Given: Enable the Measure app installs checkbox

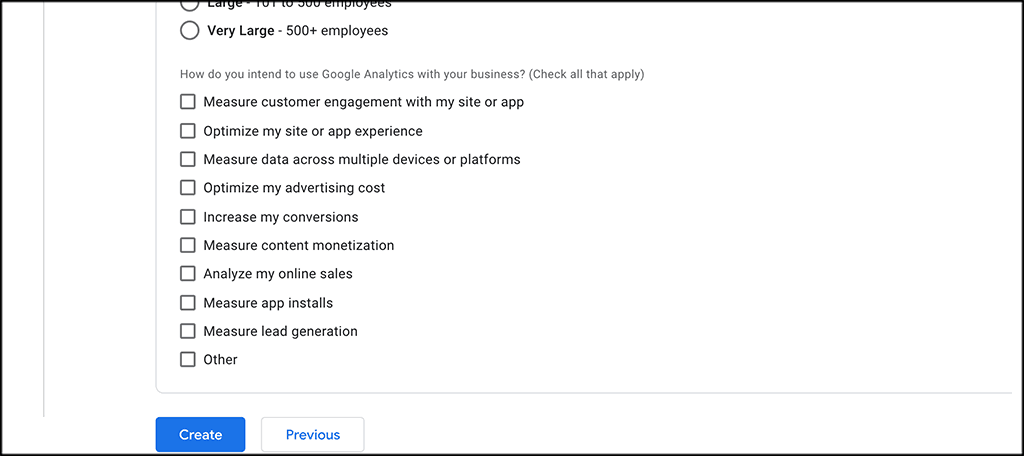Looking at the screenshot, I should (x=188, y=303).
